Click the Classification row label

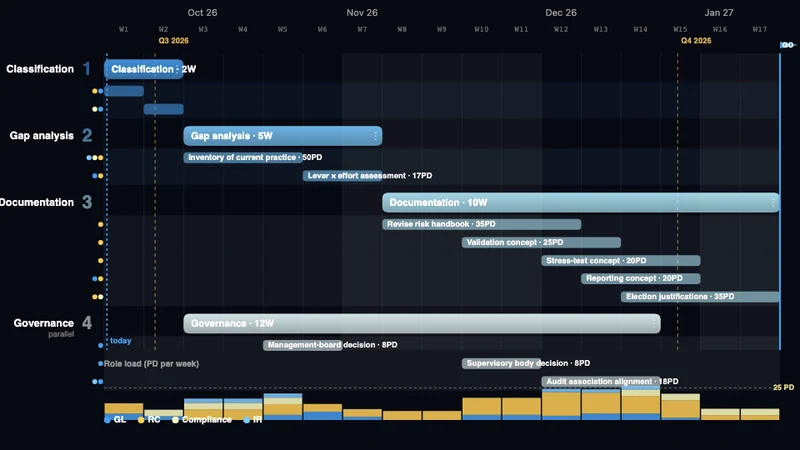coord(40,69)
